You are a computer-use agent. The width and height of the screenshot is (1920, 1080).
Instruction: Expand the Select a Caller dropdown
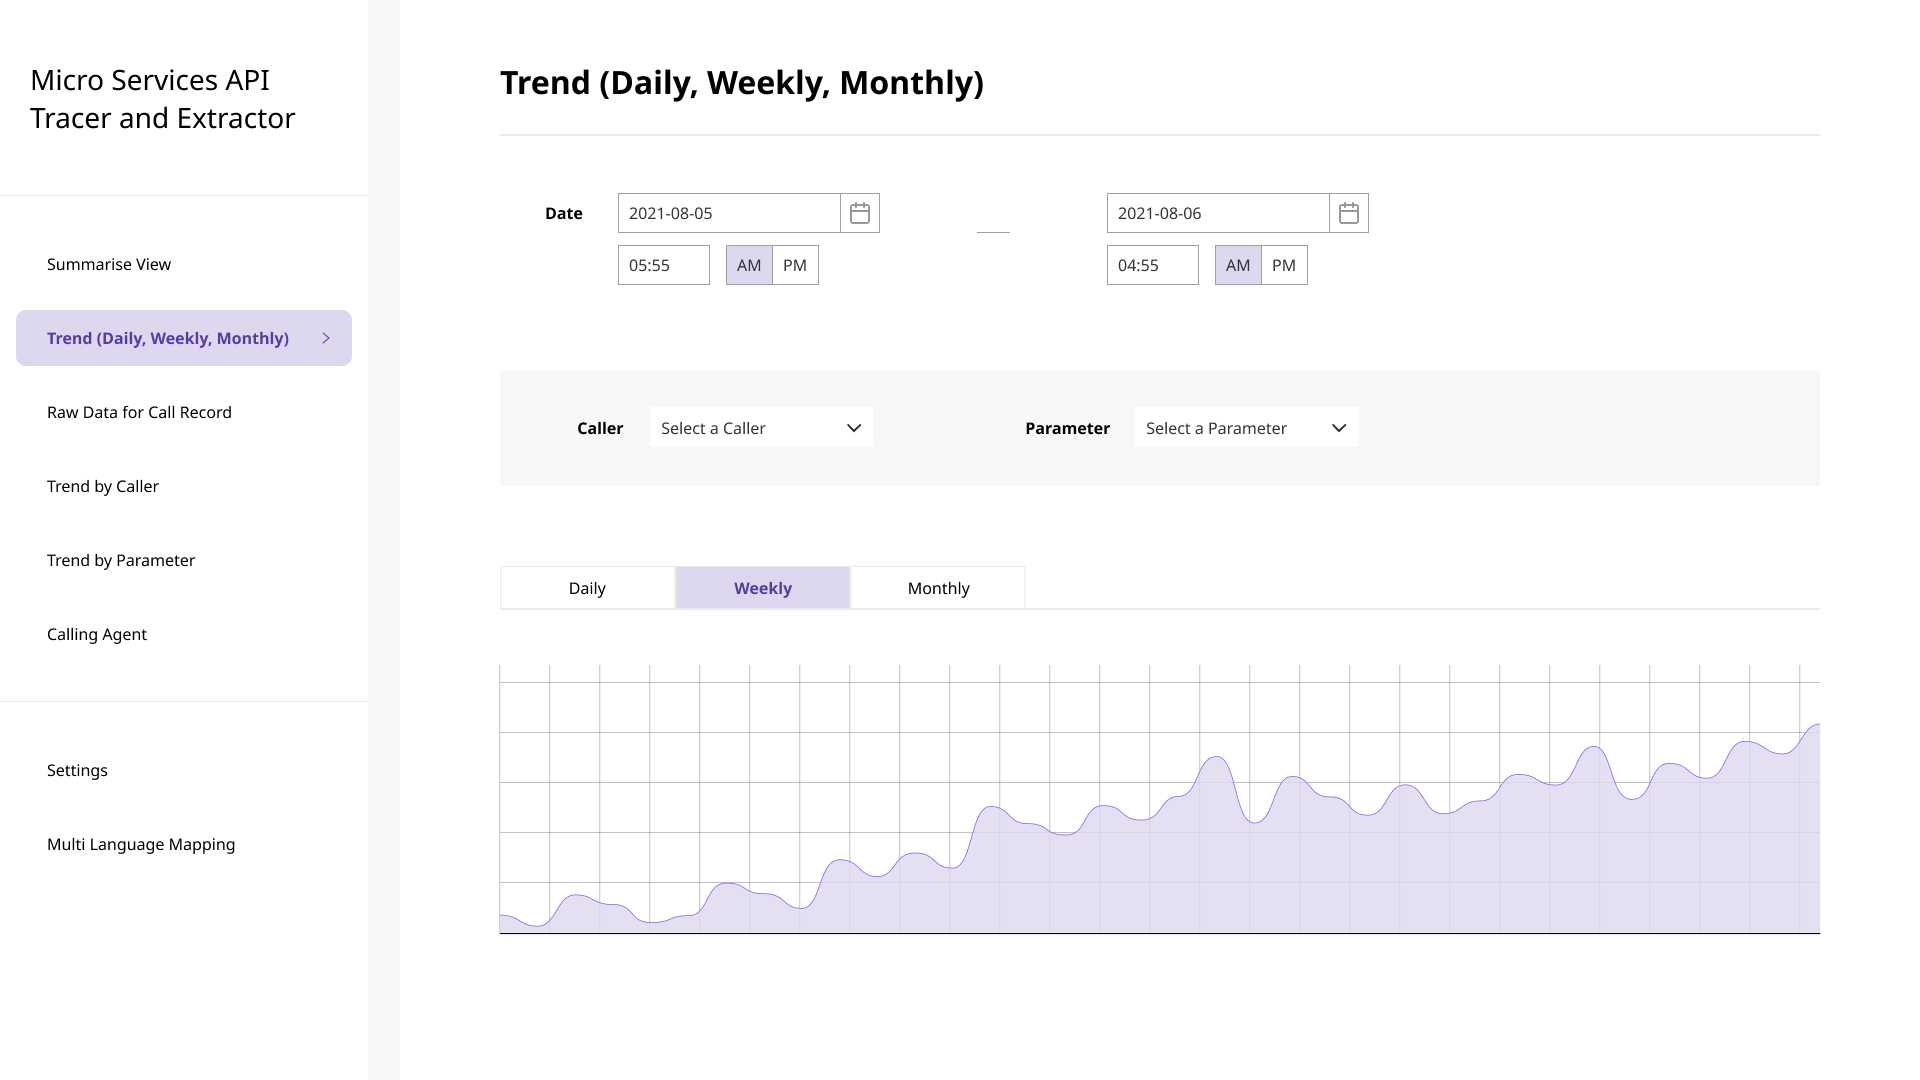coord(761,428)
